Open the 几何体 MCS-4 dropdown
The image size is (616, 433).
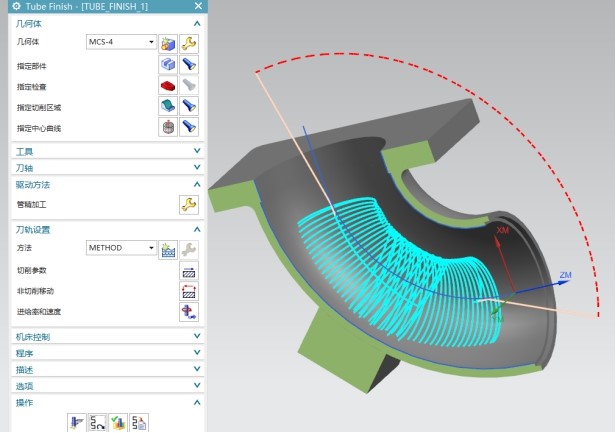point(151,42)
